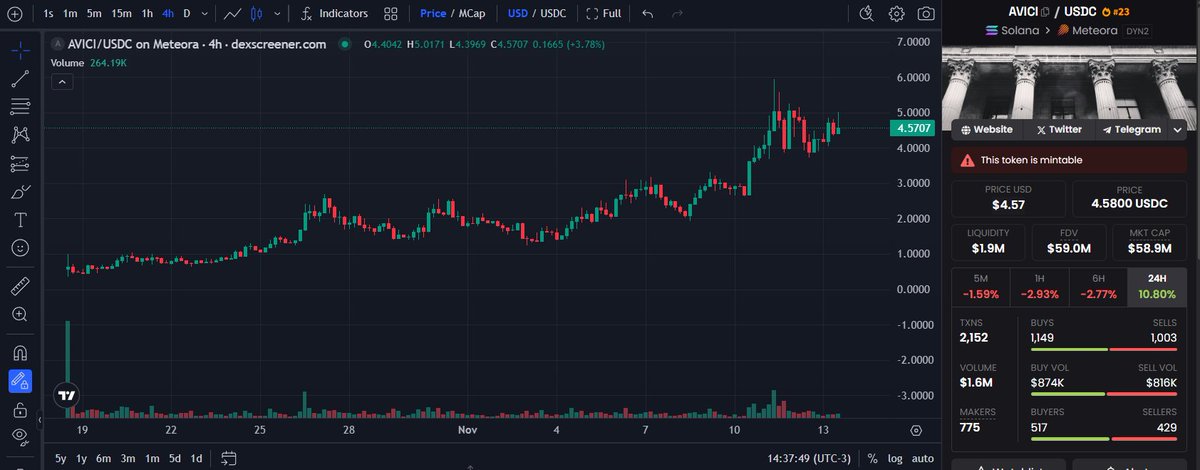
Task: Set the 6m date range
Action: point(104,458)
